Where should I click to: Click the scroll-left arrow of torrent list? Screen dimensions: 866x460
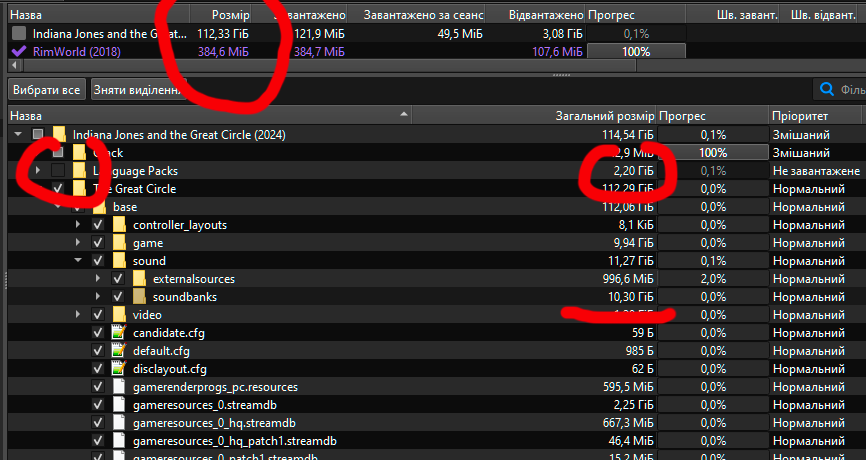[14, 66]
